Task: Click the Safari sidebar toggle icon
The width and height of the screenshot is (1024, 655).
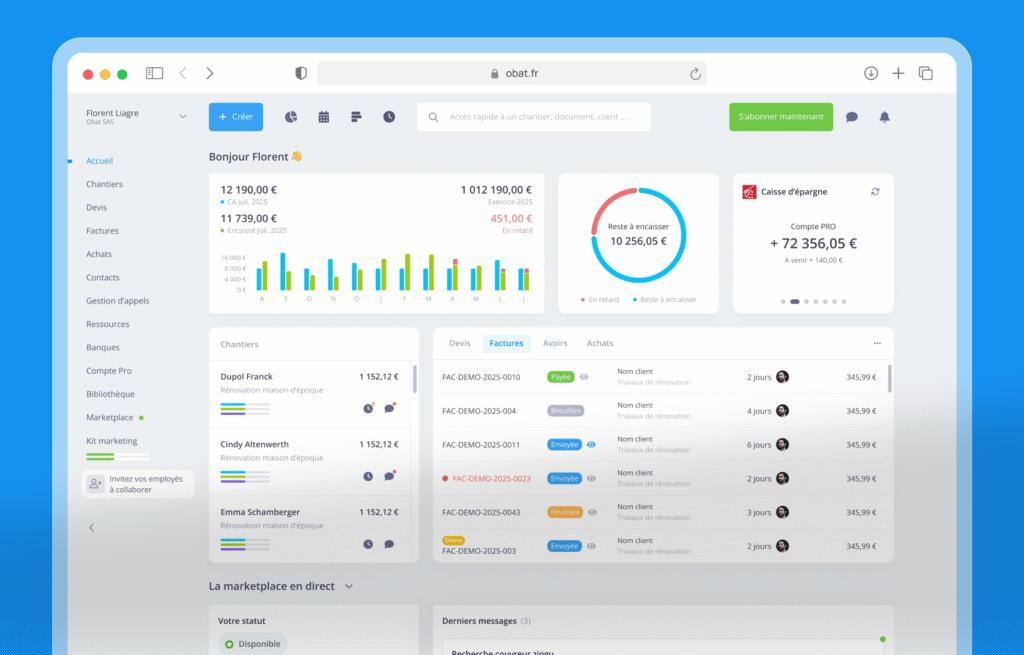Action: (154, 73)
